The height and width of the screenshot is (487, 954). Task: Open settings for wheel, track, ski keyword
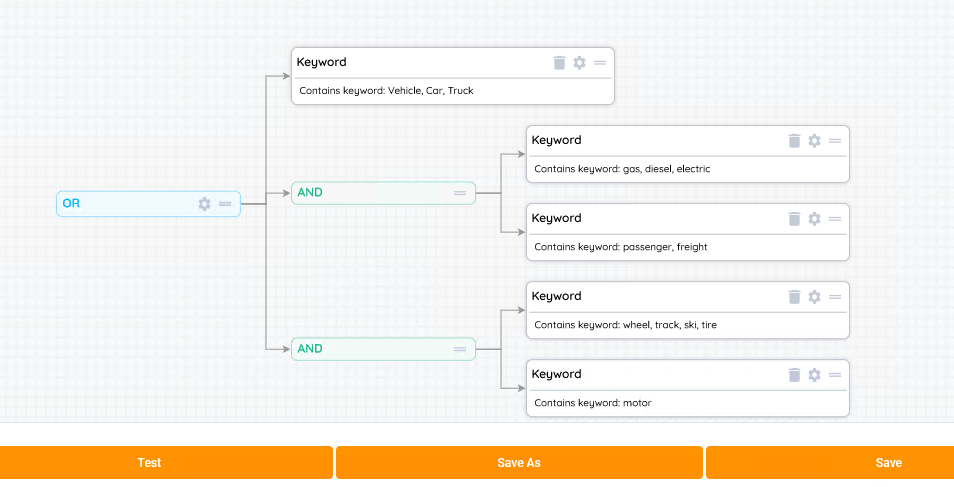point(814,297)
